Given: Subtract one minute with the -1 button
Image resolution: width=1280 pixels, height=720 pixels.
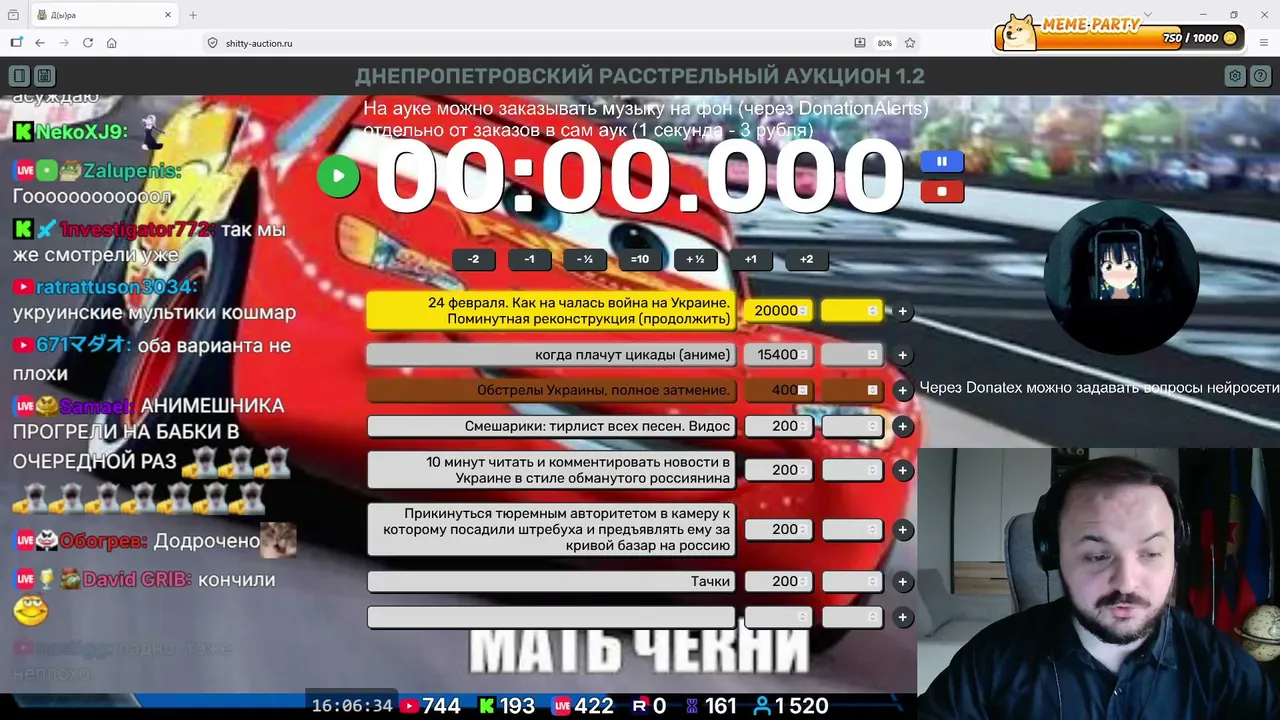Looking at the screenshot, I should [529, 259].
